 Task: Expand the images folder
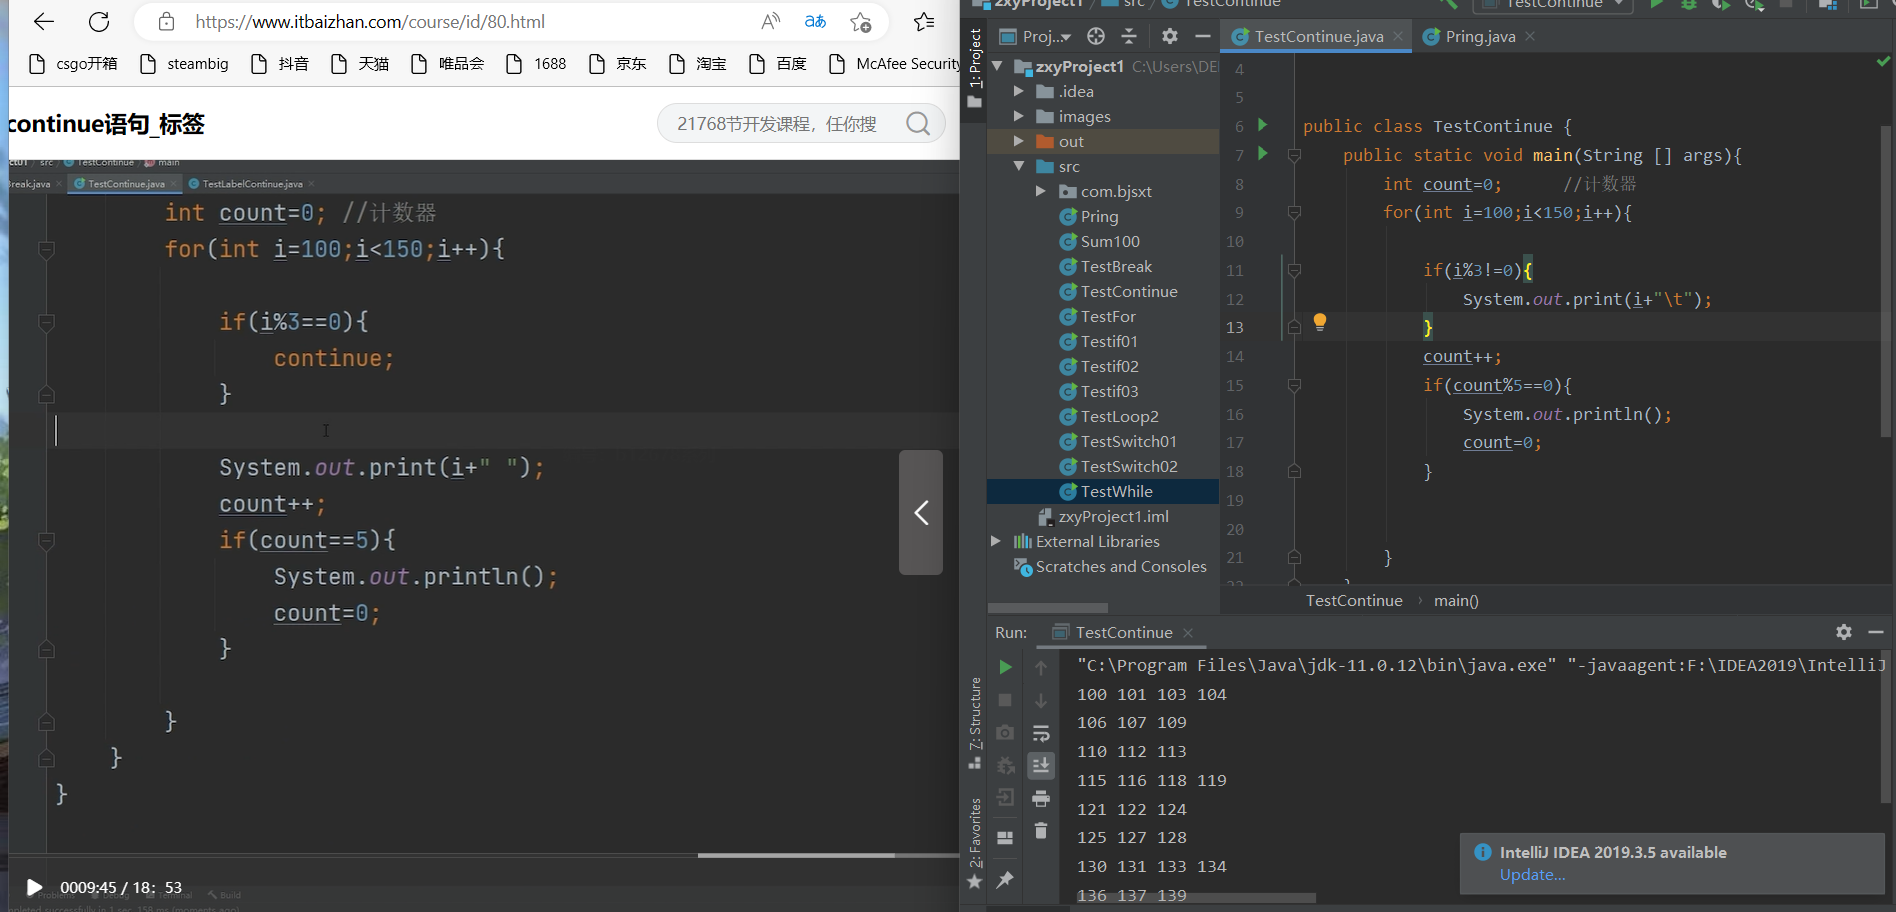point(1019,116)
